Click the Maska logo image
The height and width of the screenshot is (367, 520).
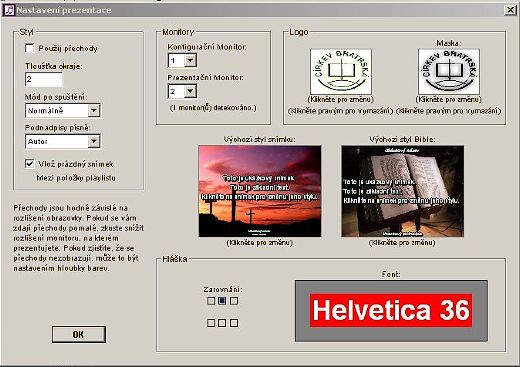[x=449, y=72]
